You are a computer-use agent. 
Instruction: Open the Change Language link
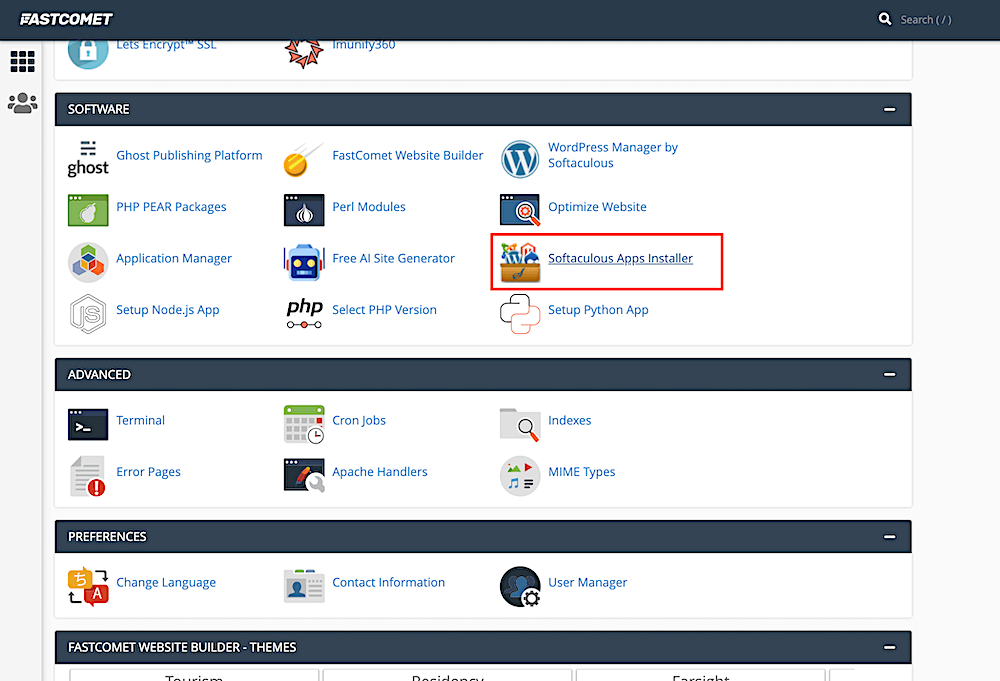166,583
